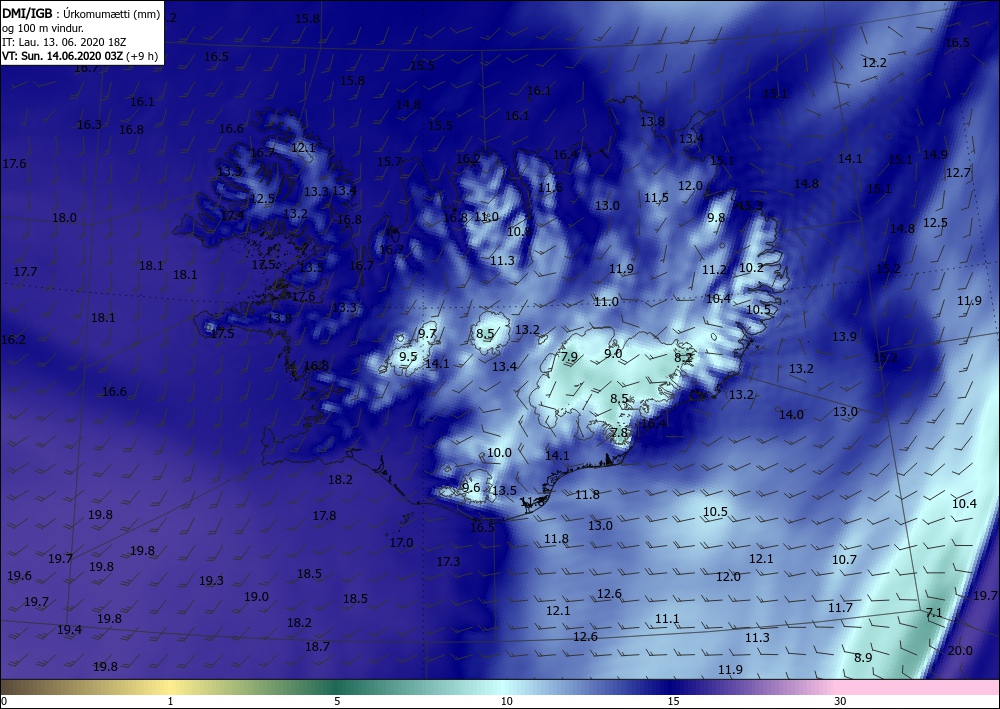Click the map value "12.2"

(x=874, y=62)
